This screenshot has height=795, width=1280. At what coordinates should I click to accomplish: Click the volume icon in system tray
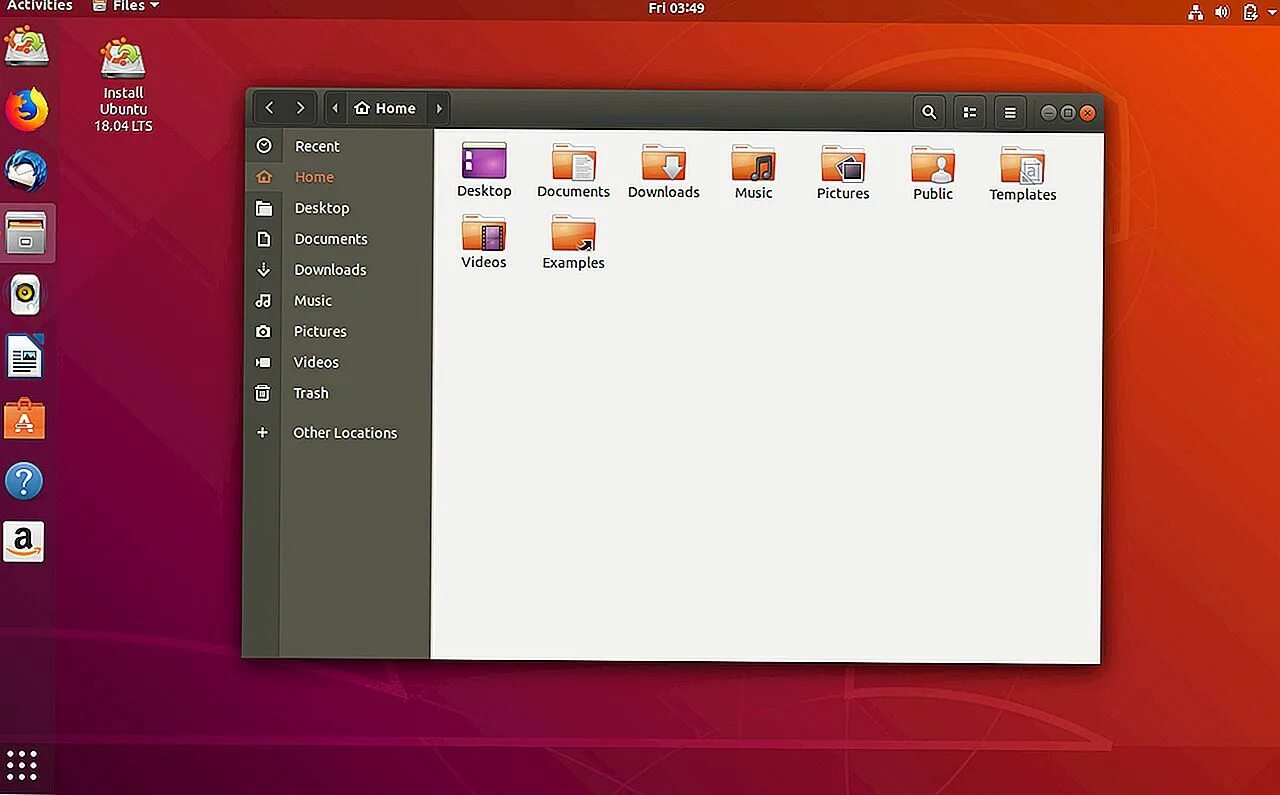tap(1222, 12)
